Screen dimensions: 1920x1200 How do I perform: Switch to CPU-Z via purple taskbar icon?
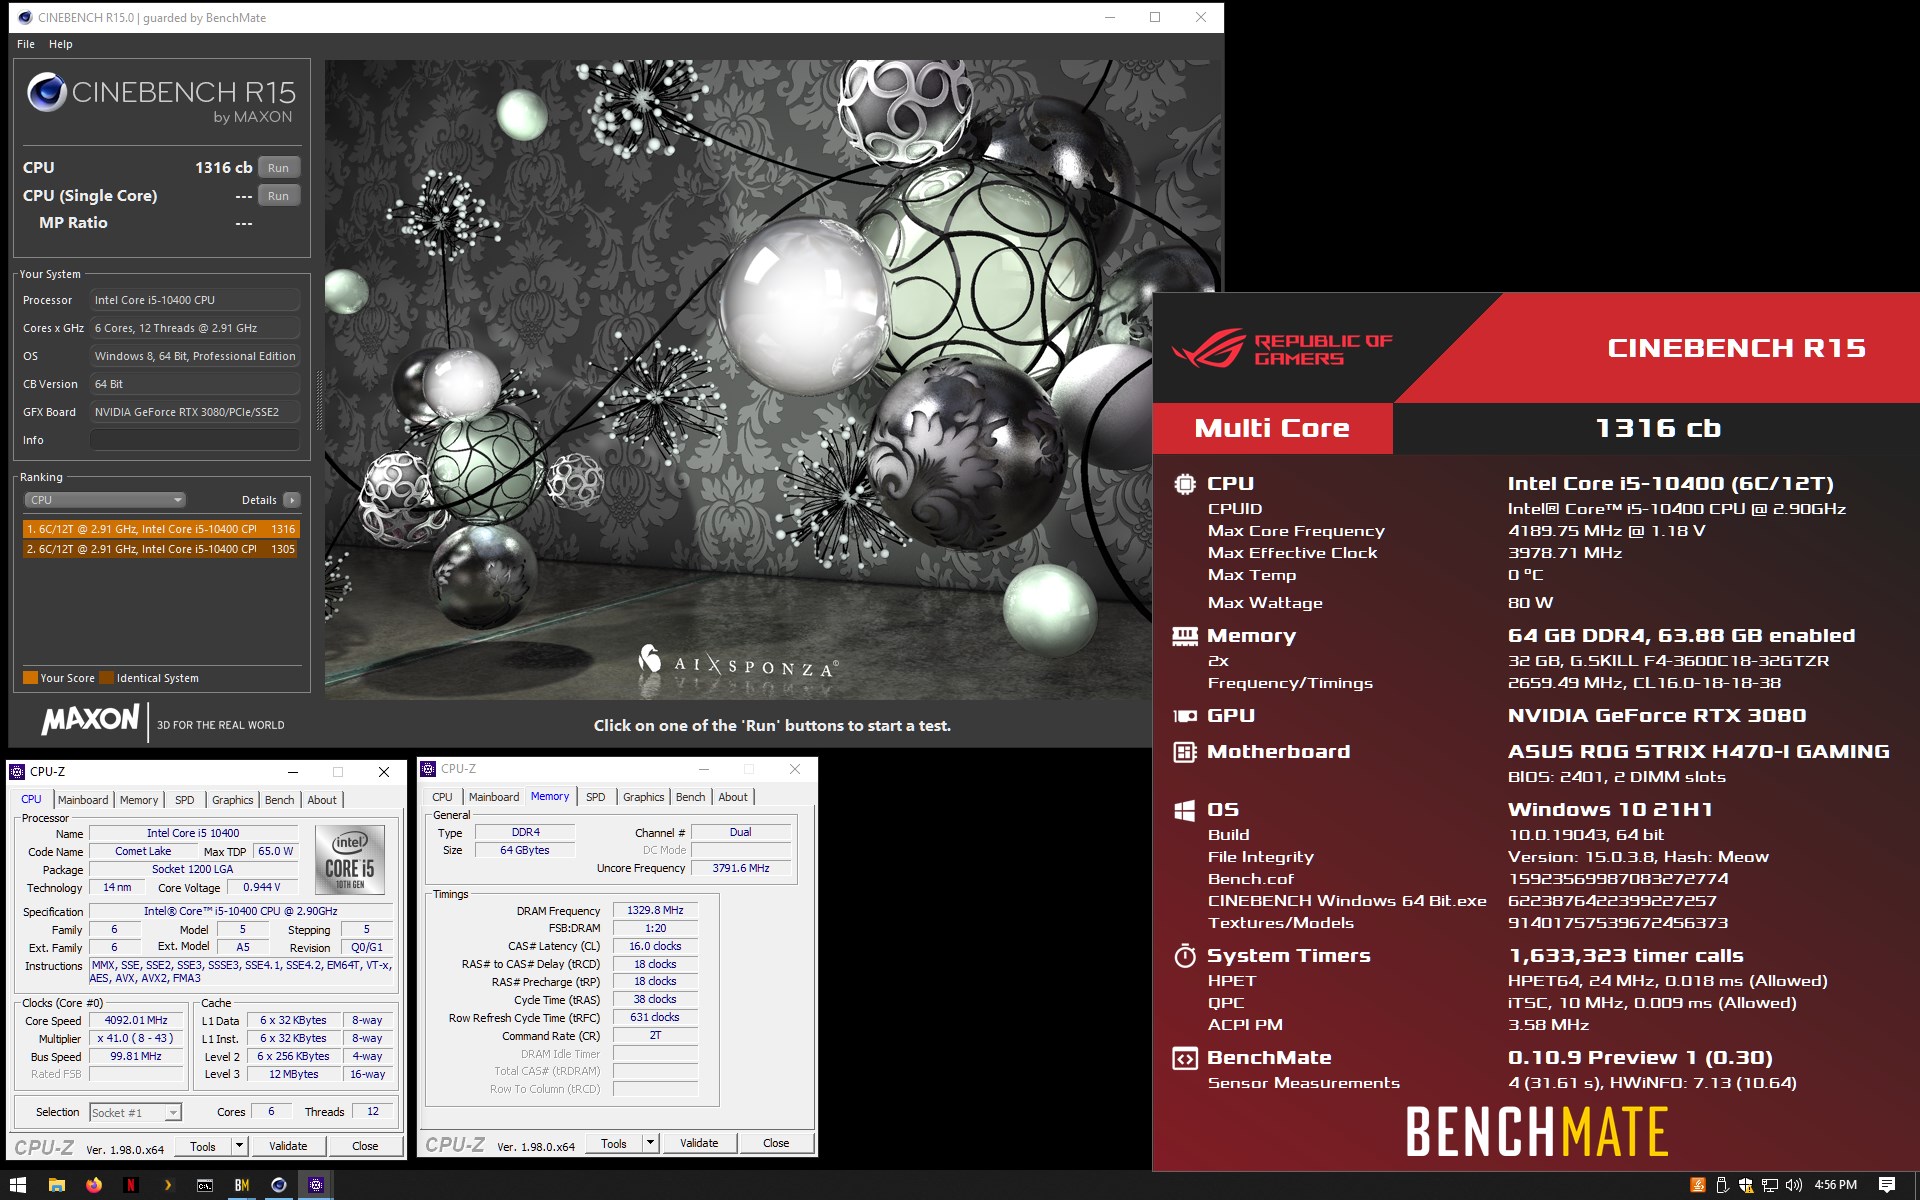[316, 1185]
